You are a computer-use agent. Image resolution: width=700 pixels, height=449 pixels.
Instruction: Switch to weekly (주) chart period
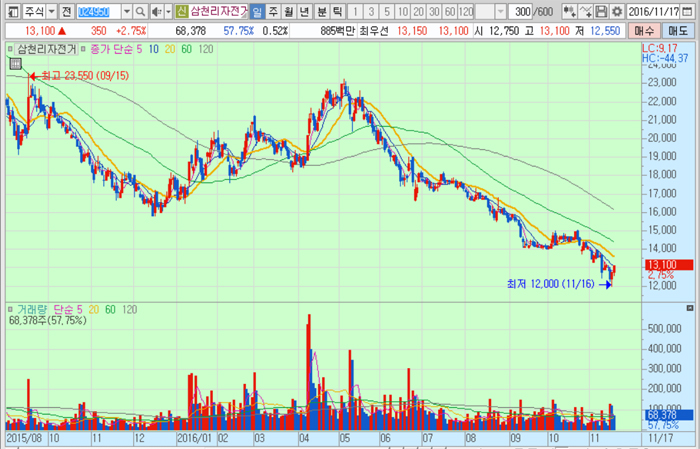(x=273, y=11)
